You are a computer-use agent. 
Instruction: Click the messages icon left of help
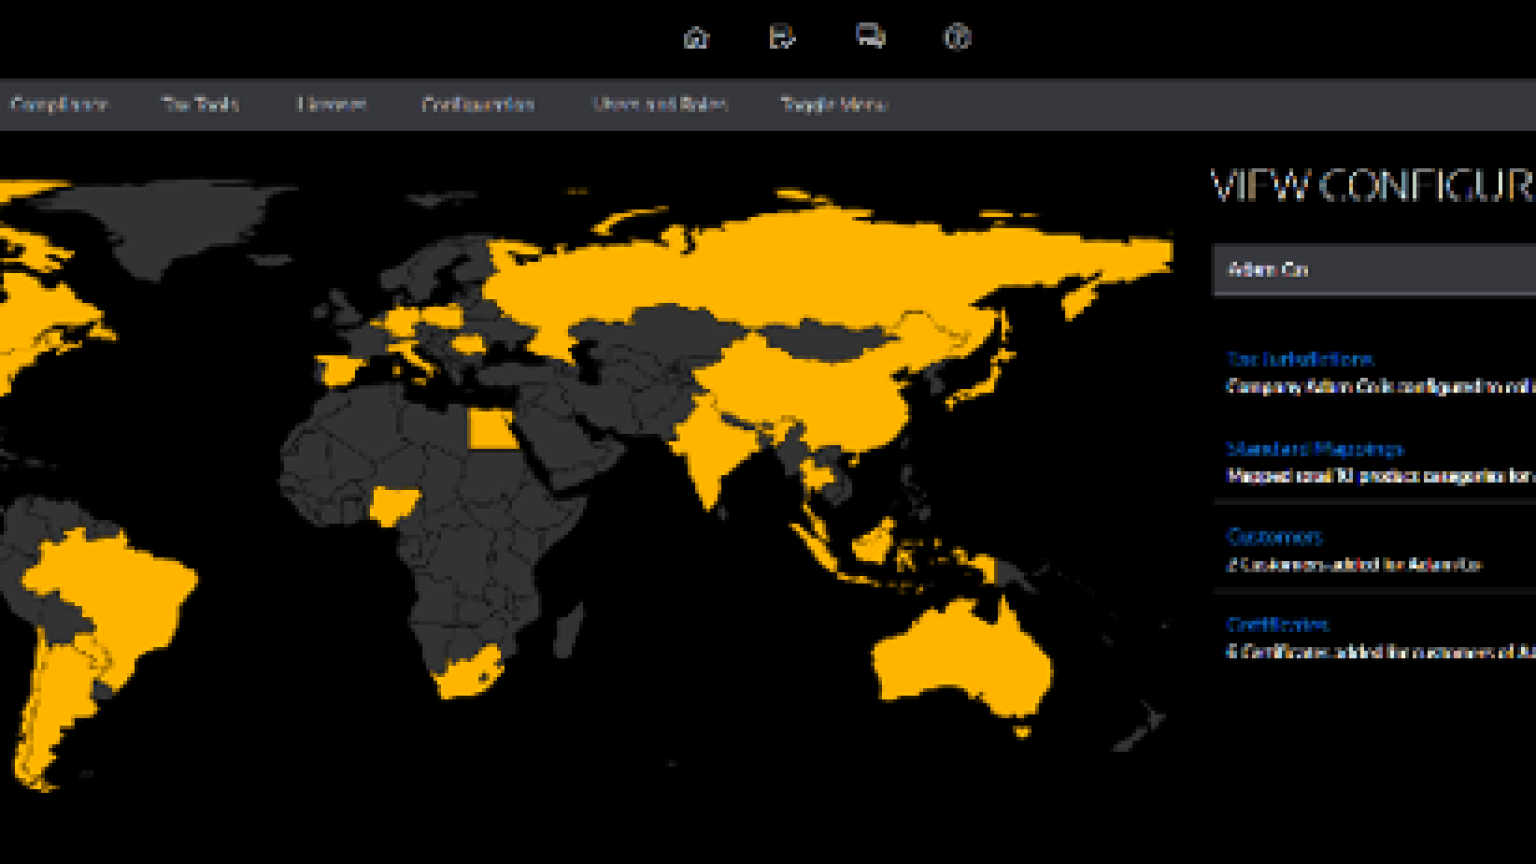870,37
